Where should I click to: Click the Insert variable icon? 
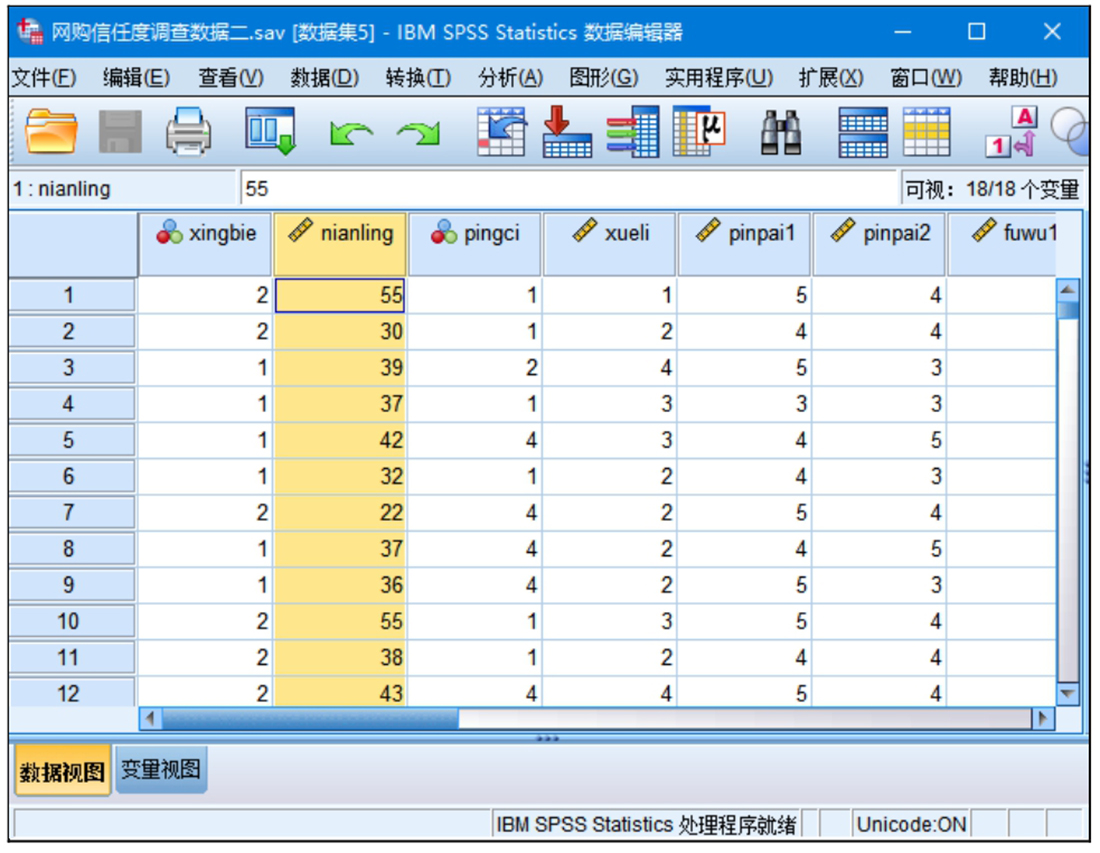[927, 133]
